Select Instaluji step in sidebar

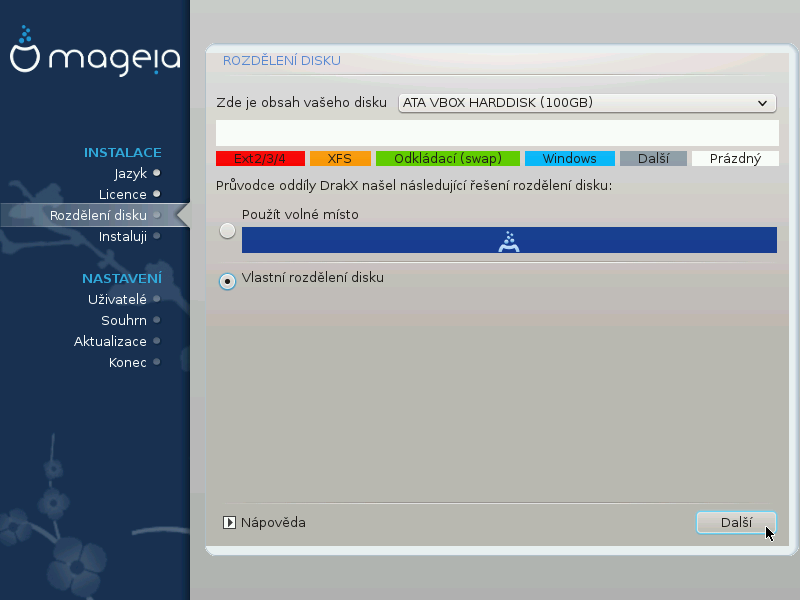(x=122, y=237)
